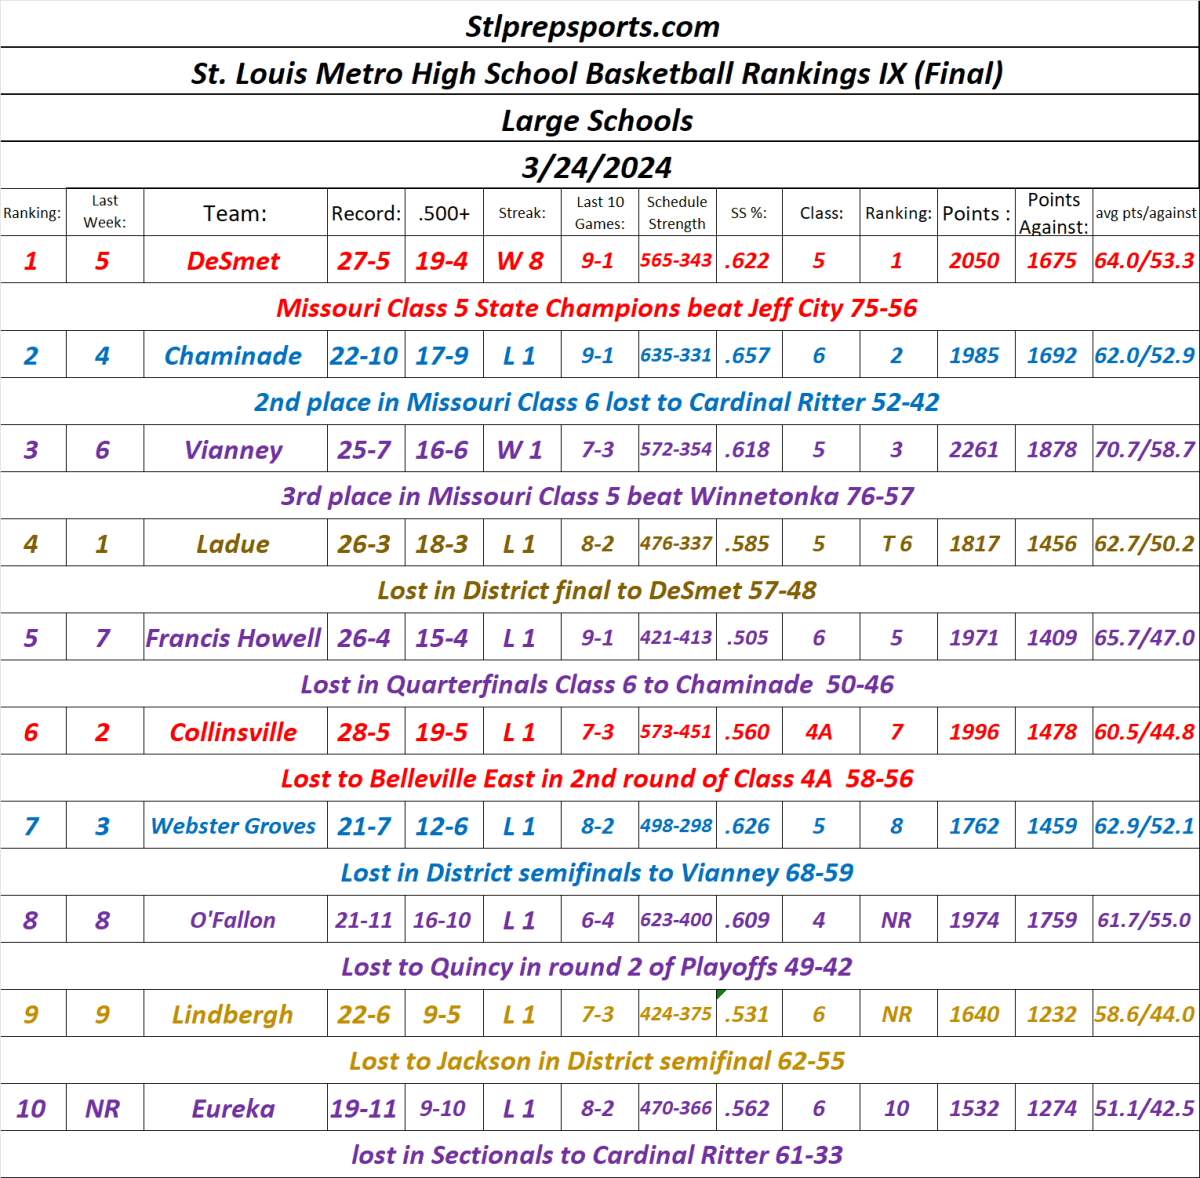Select Lindbergh's SS % cell .531
The width and height of the screenshot is (1200, 1178).
click(747, 1014)
